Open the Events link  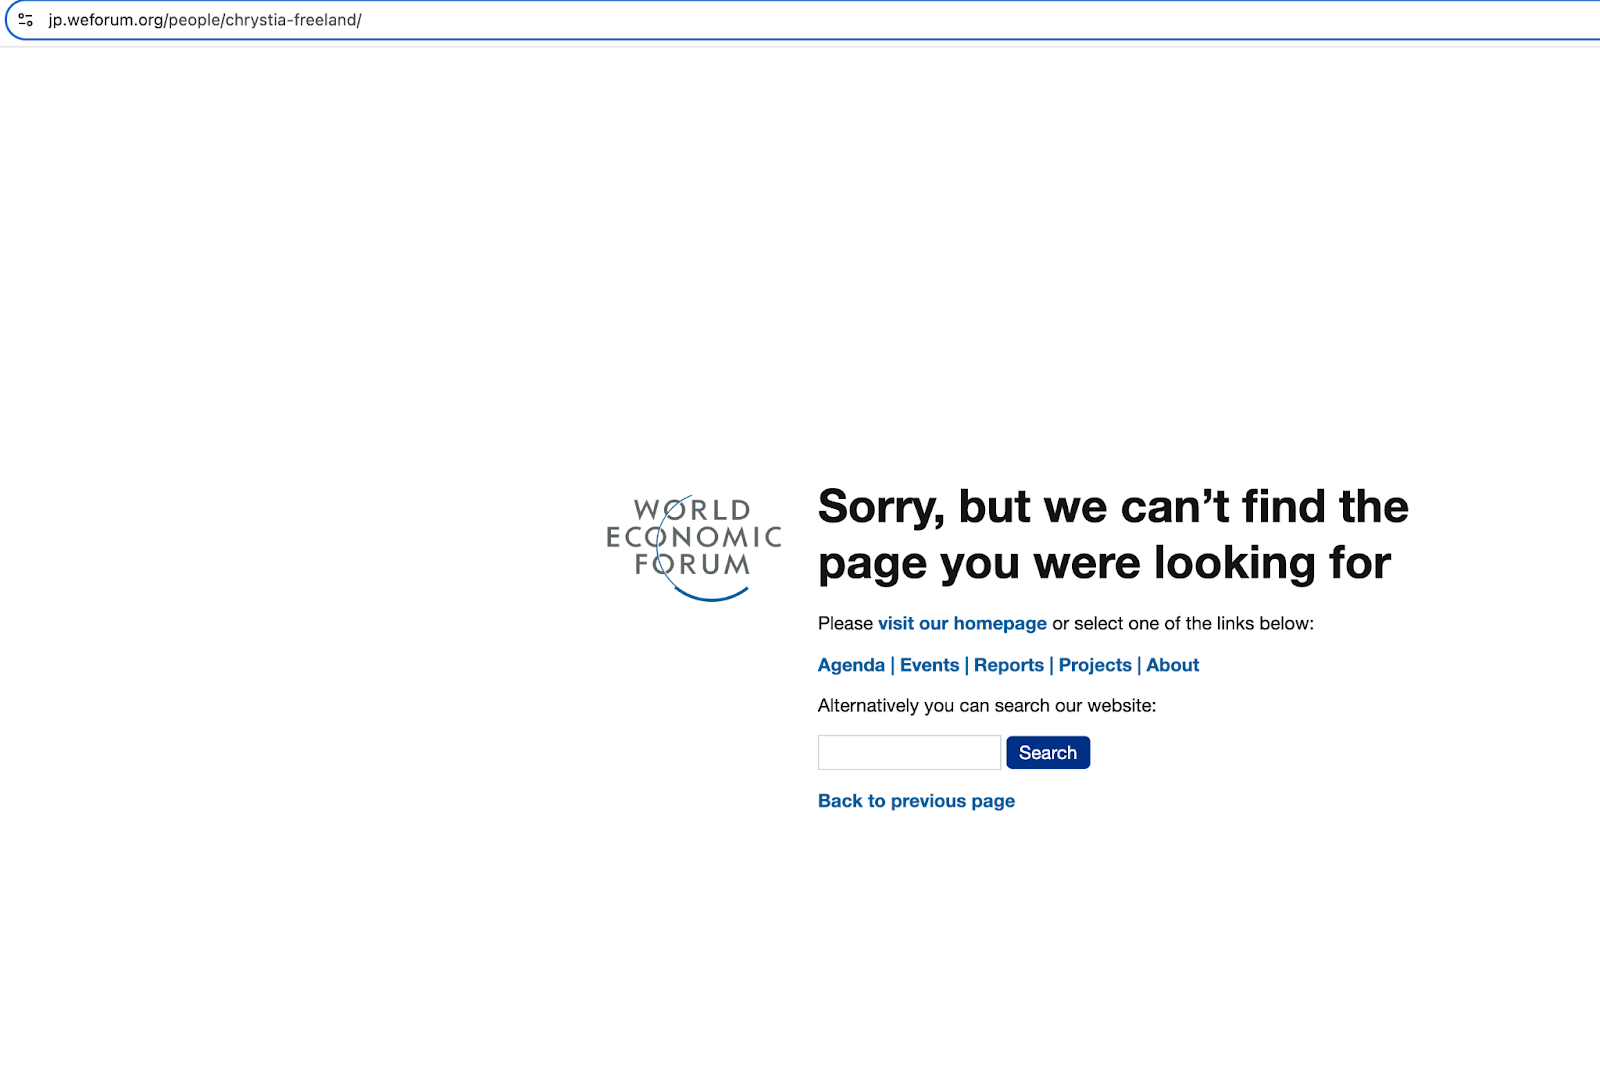click(x=929, y=665)
